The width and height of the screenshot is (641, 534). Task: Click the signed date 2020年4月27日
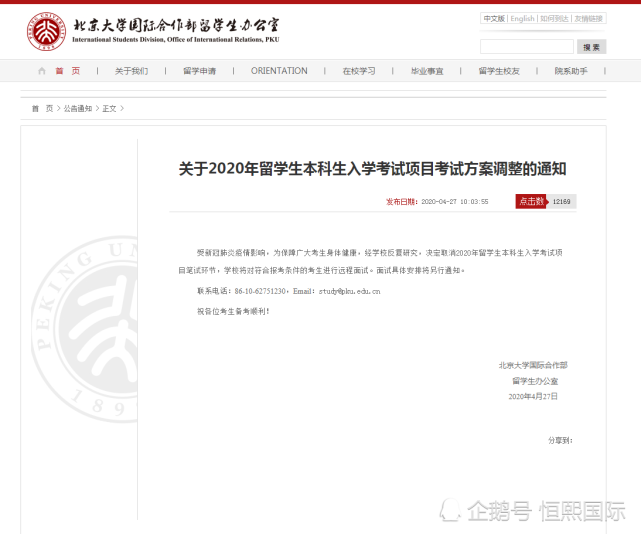coord(533,396)
